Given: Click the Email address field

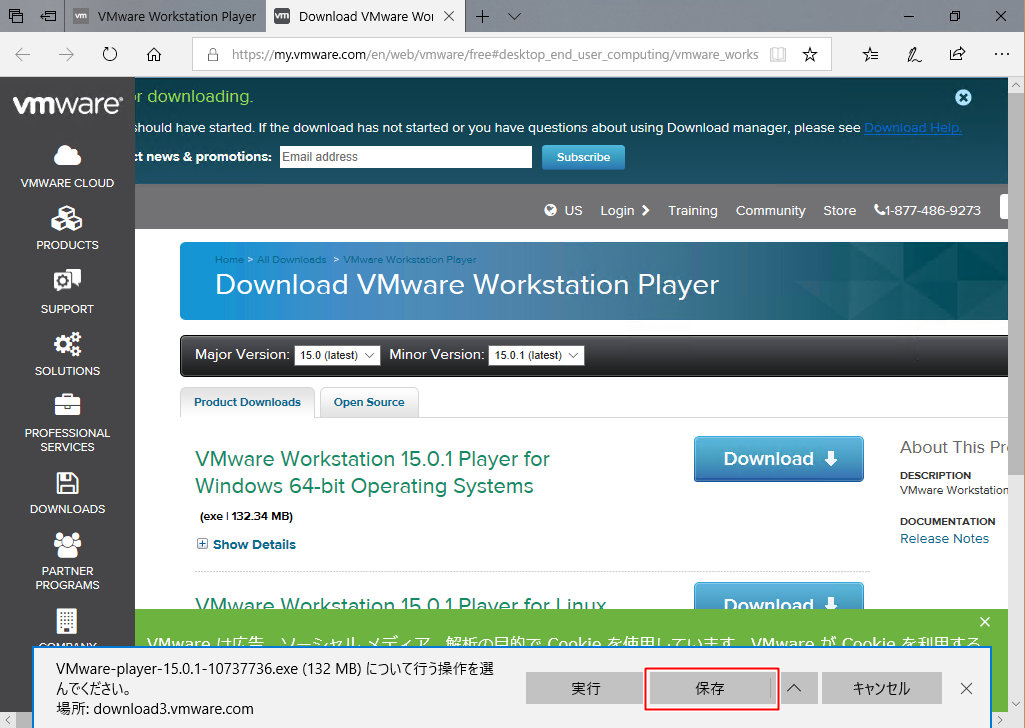Looking at the screenshot, I should click(406, 157).
